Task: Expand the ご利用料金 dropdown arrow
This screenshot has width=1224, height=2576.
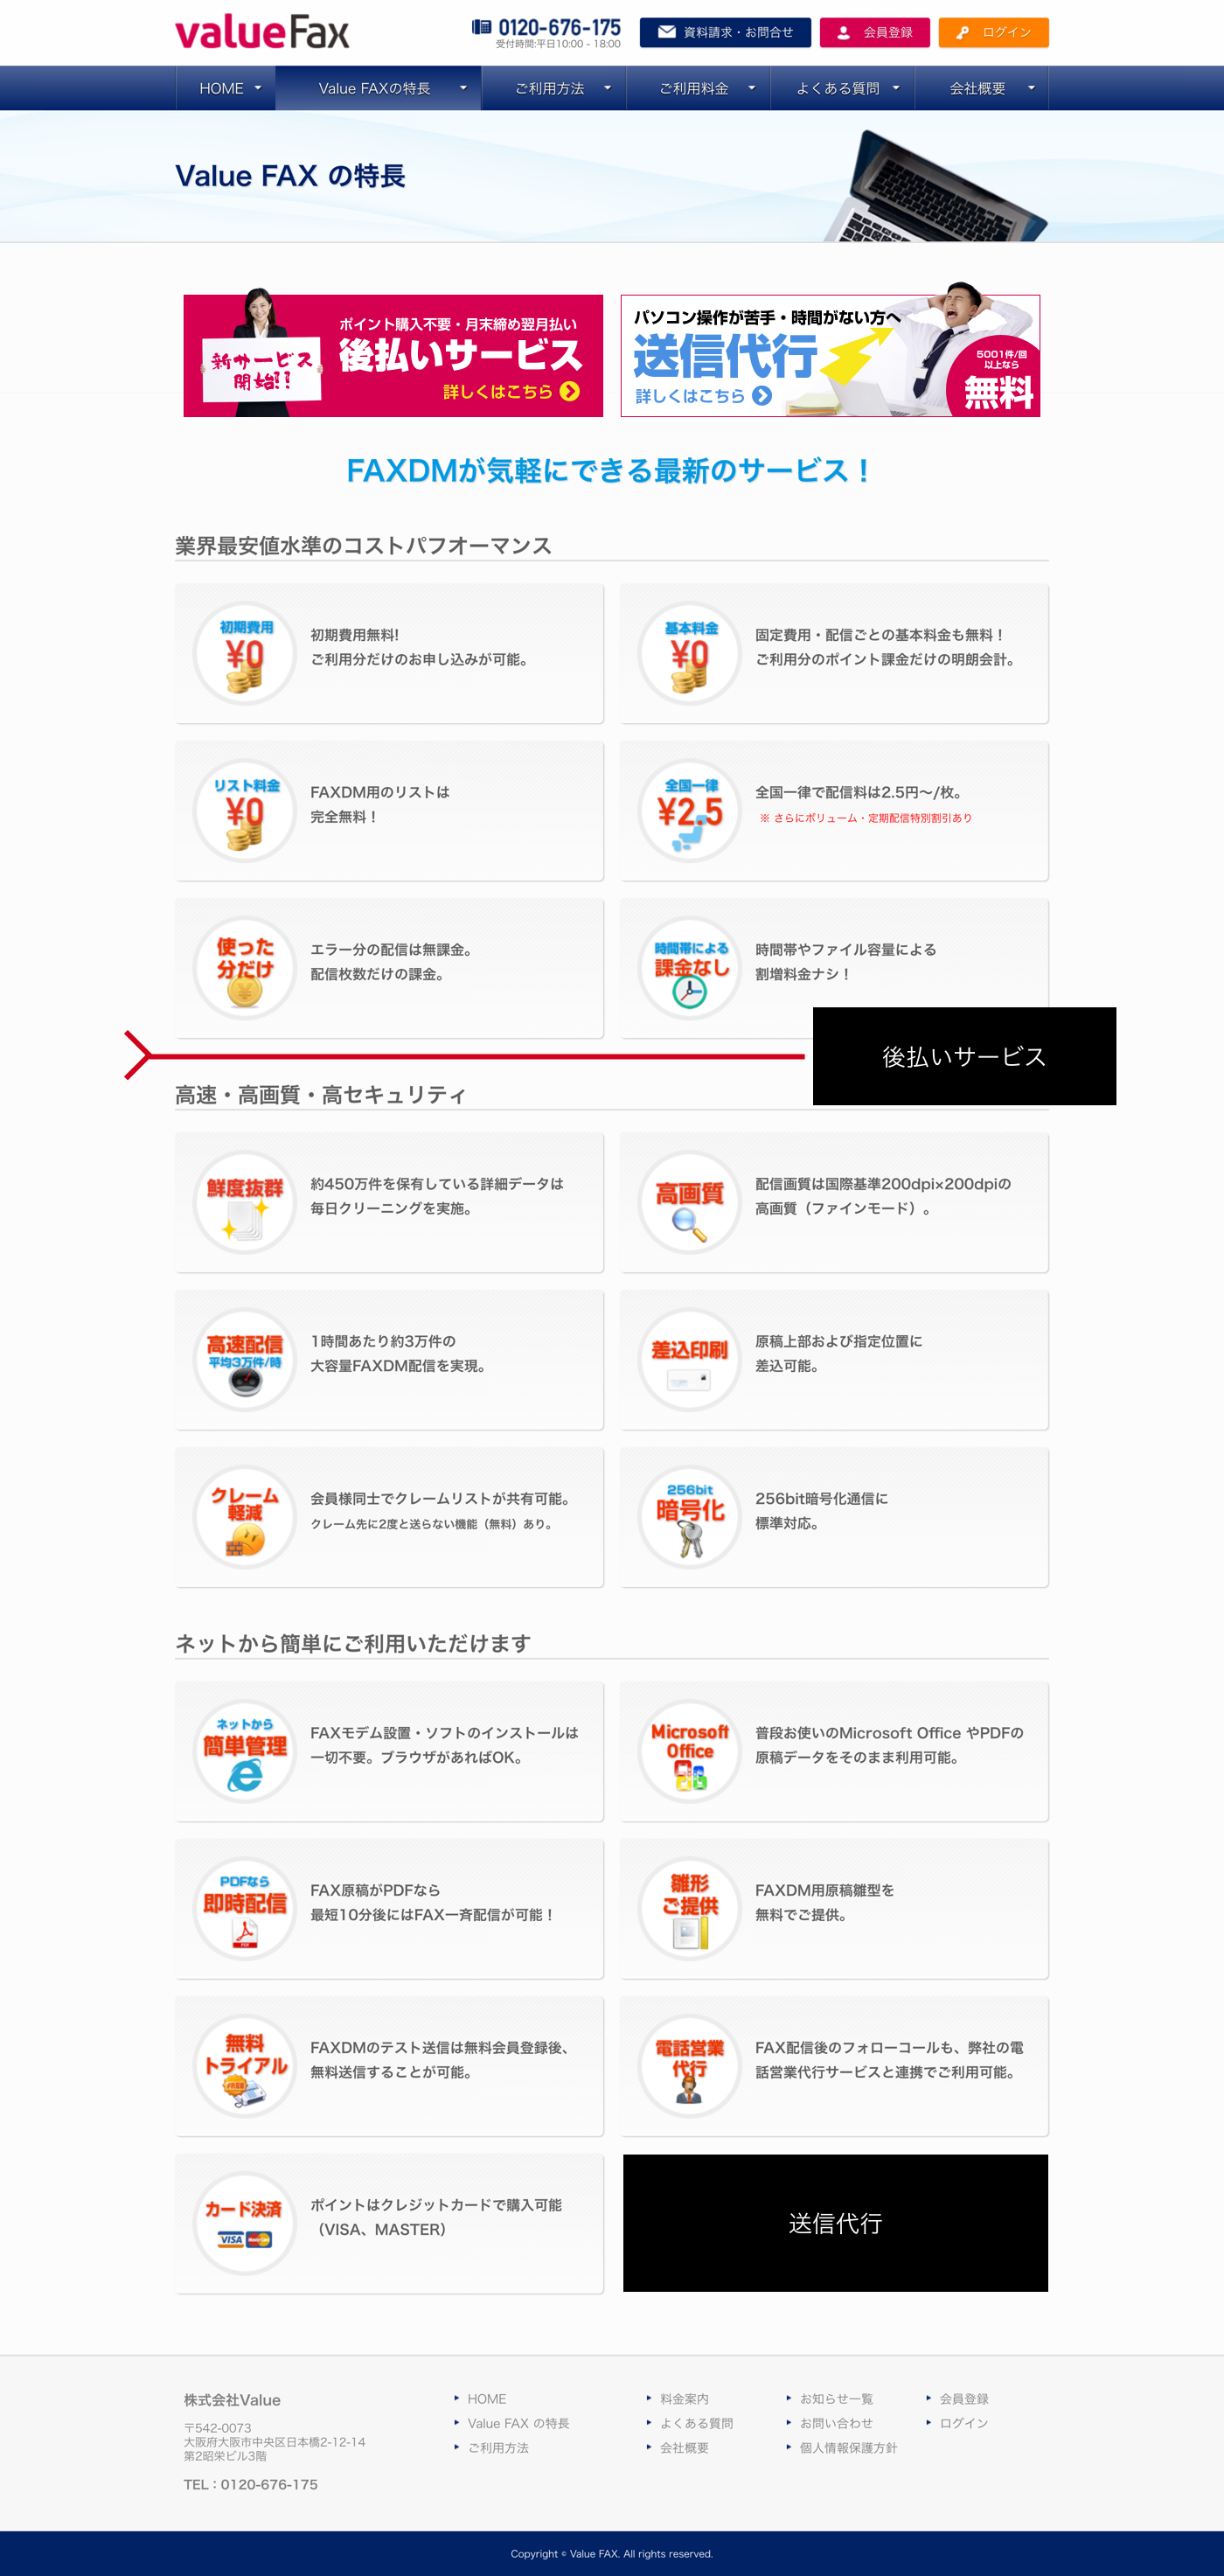Action: [752, 88]
